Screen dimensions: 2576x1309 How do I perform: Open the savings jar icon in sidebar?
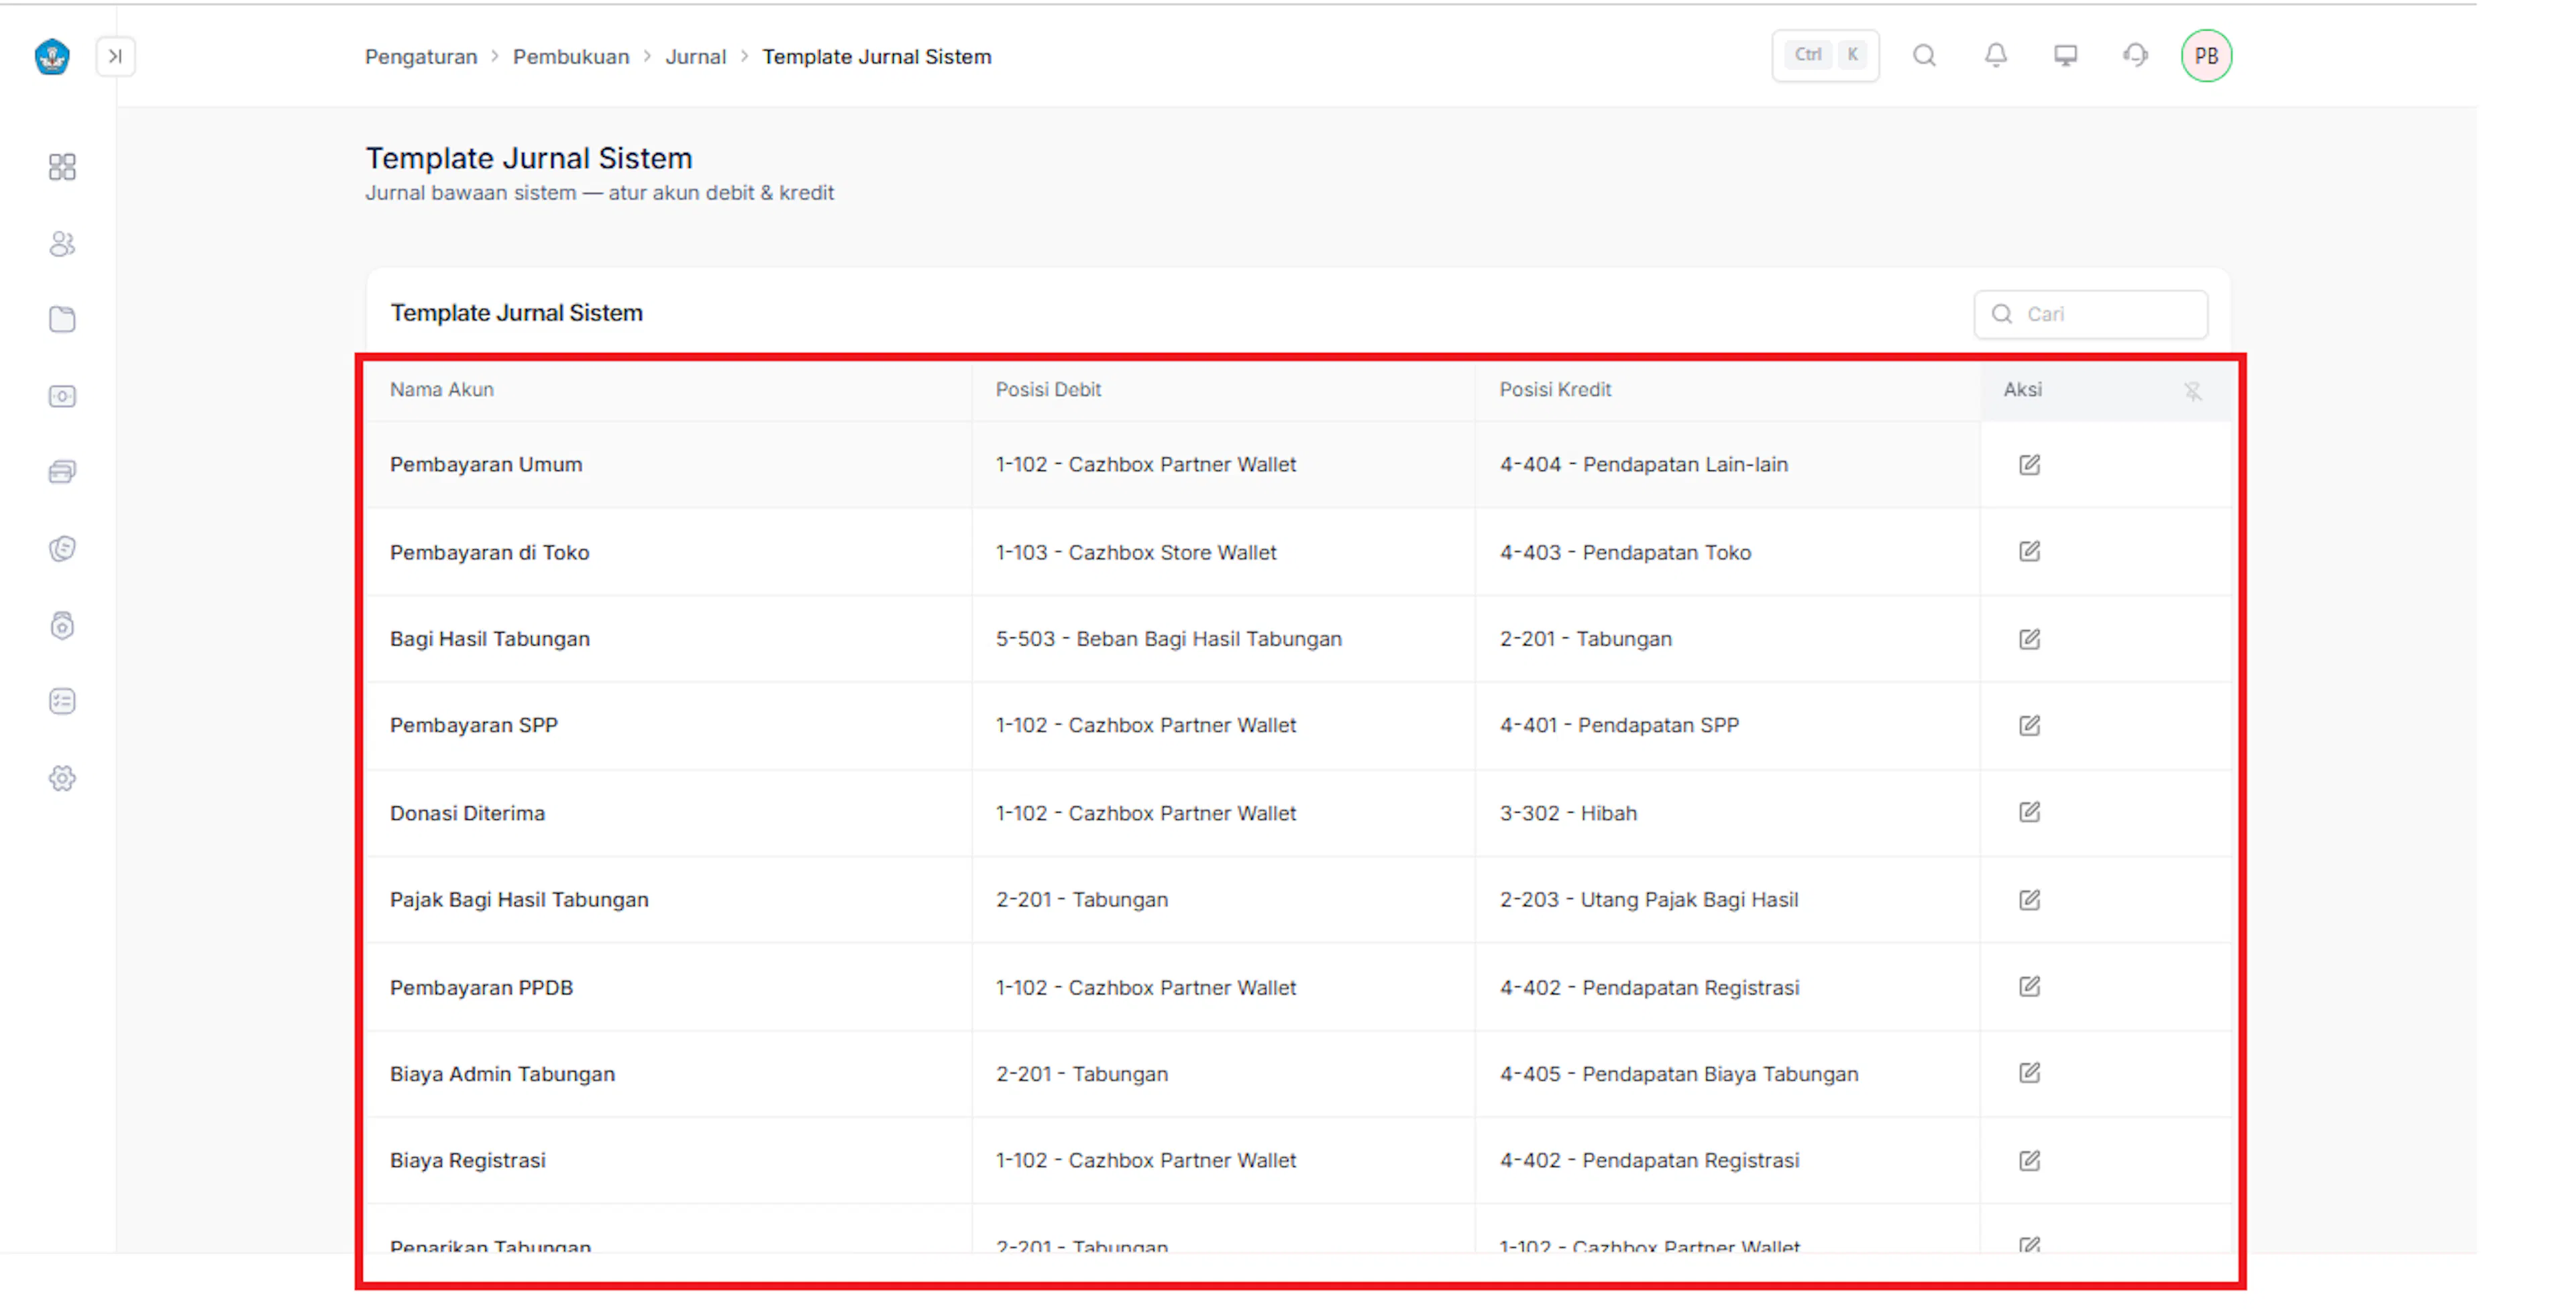coord(62,626)
